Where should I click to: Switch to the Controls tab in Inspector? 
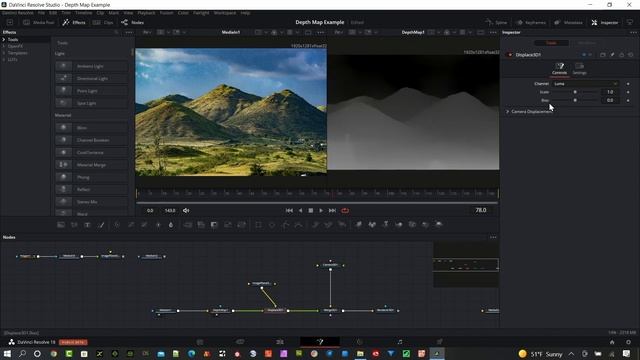pos(559,68)
